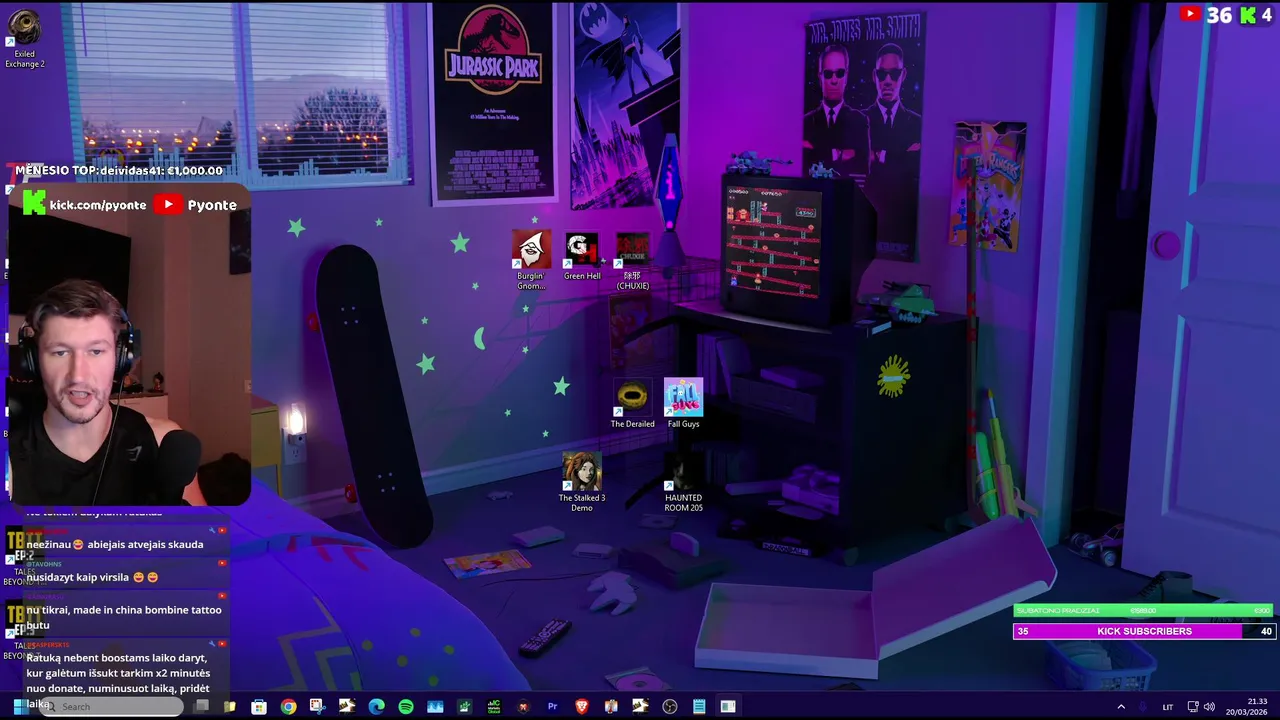Select the Green Hell desktop shortcut

click(x=582, y=257)
